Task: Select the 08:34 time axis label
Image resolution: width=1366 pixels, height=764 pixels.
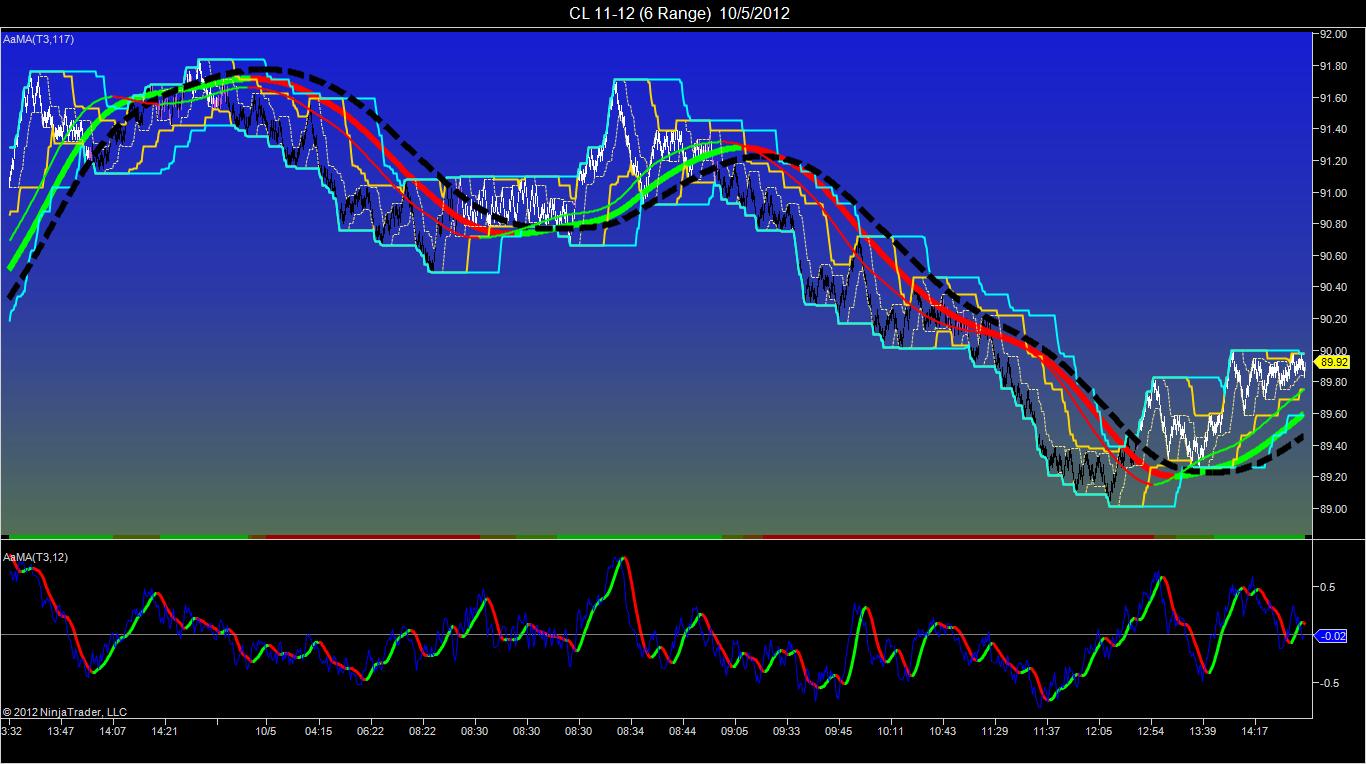Action: 631,731
